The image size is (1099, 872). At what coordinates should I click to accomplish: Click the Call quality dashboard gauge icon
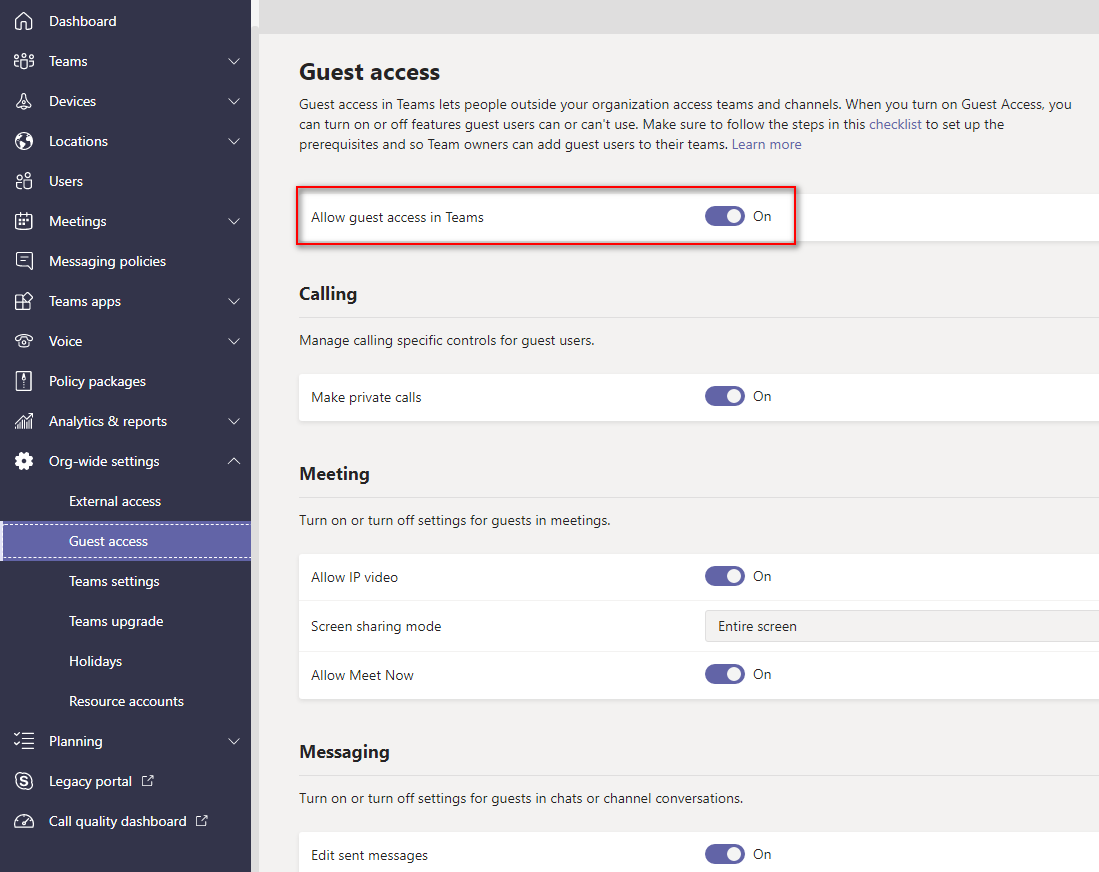click(x=24, y=821)
